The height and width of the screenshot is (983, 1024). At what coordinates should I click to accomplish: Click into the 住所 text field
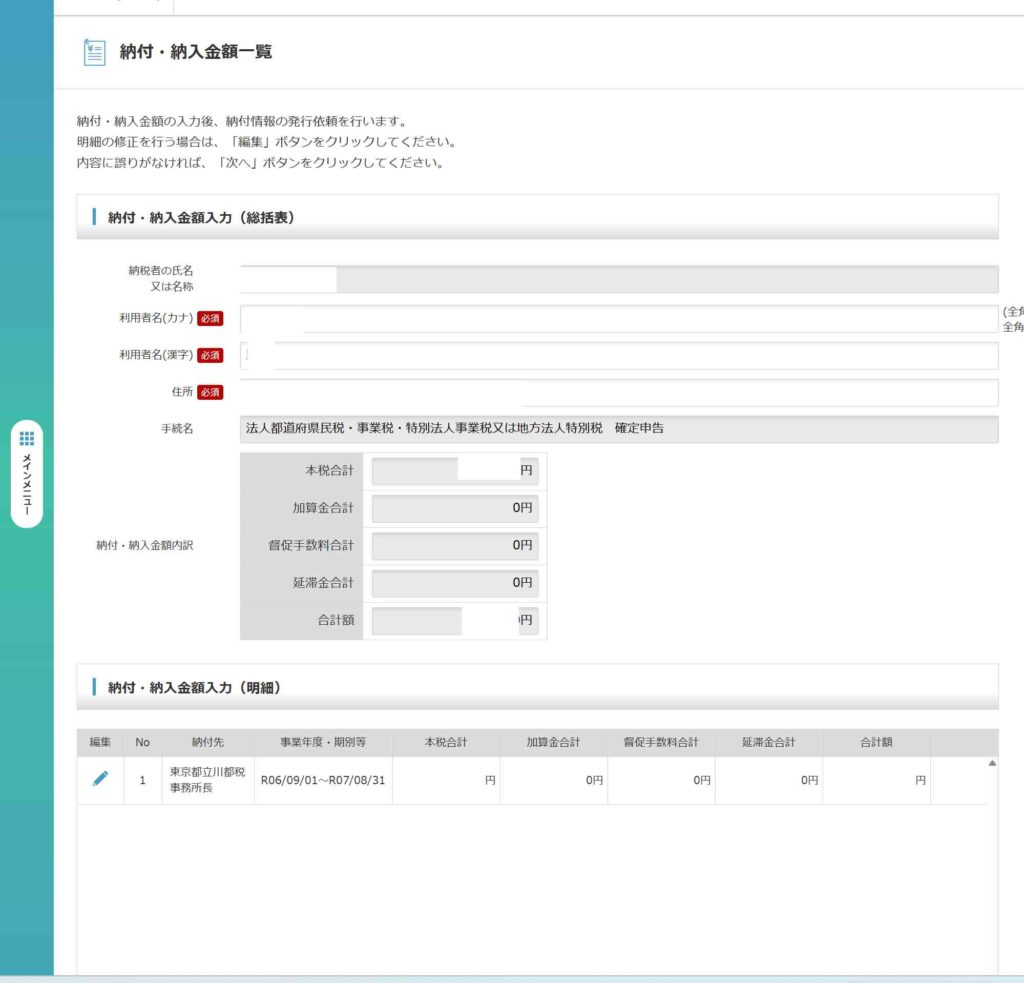tap(618, 392)
